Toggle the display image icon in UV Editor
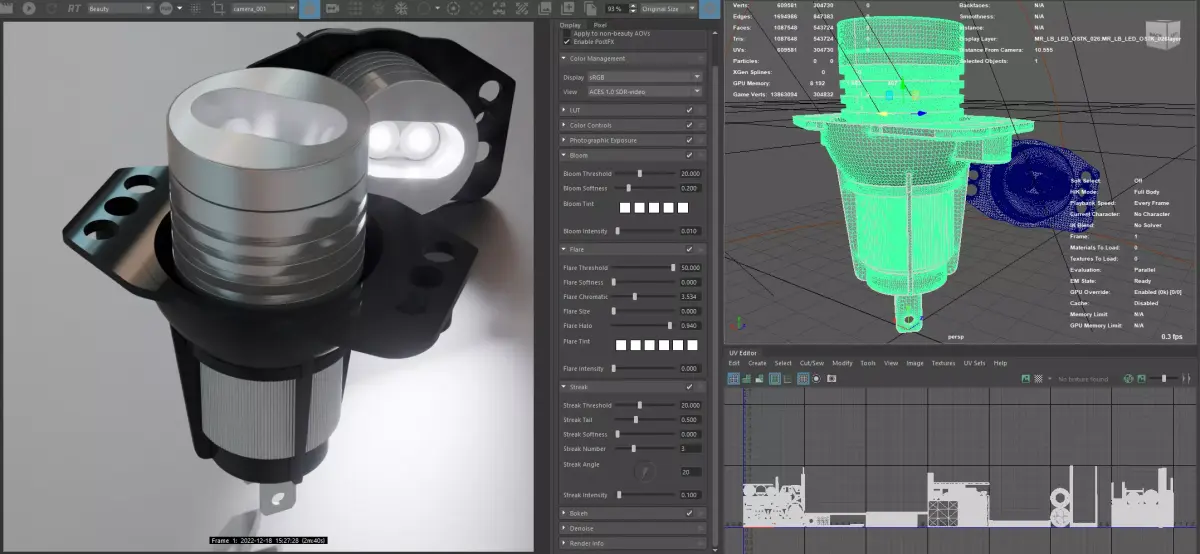 (x=1025, y=379)
